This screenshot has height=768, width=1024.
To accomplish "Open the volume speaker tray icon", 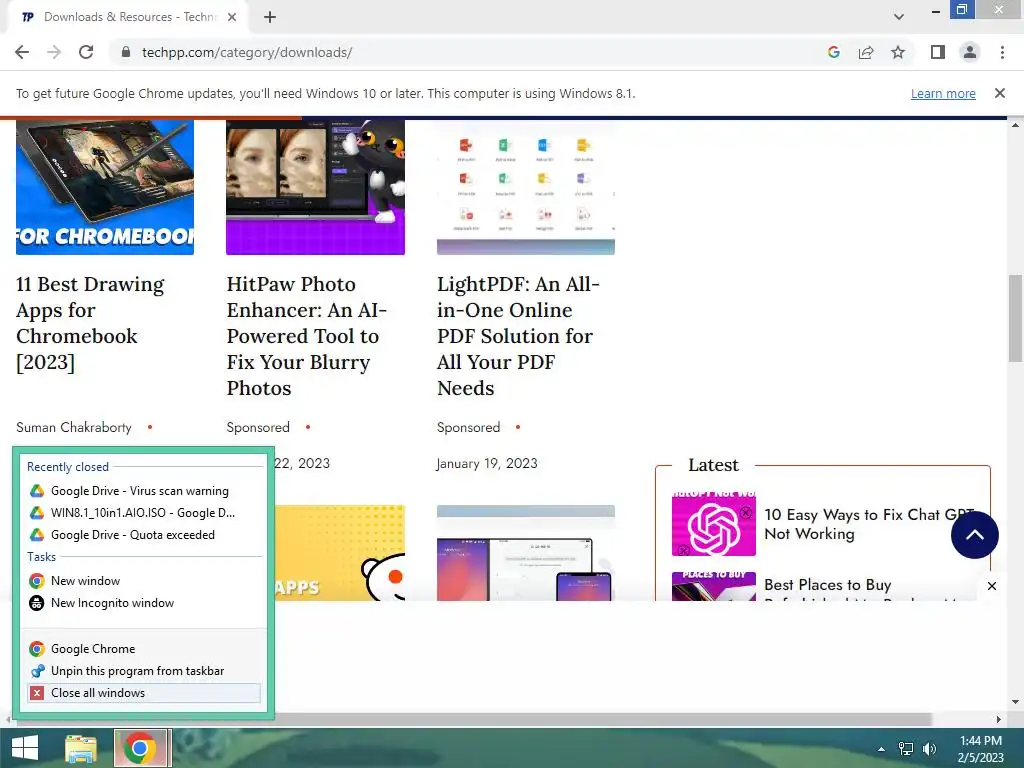I will click(929, 749).
